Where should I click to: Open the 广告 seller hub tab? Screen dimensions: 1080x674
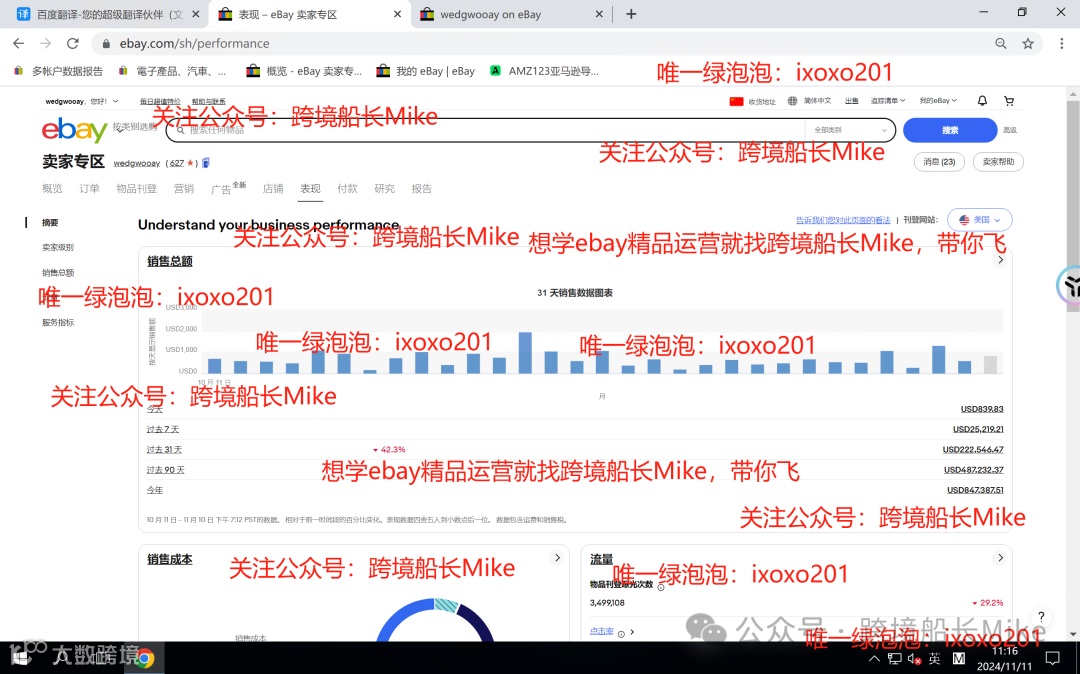pyautogui.click(x=221, y=189)
